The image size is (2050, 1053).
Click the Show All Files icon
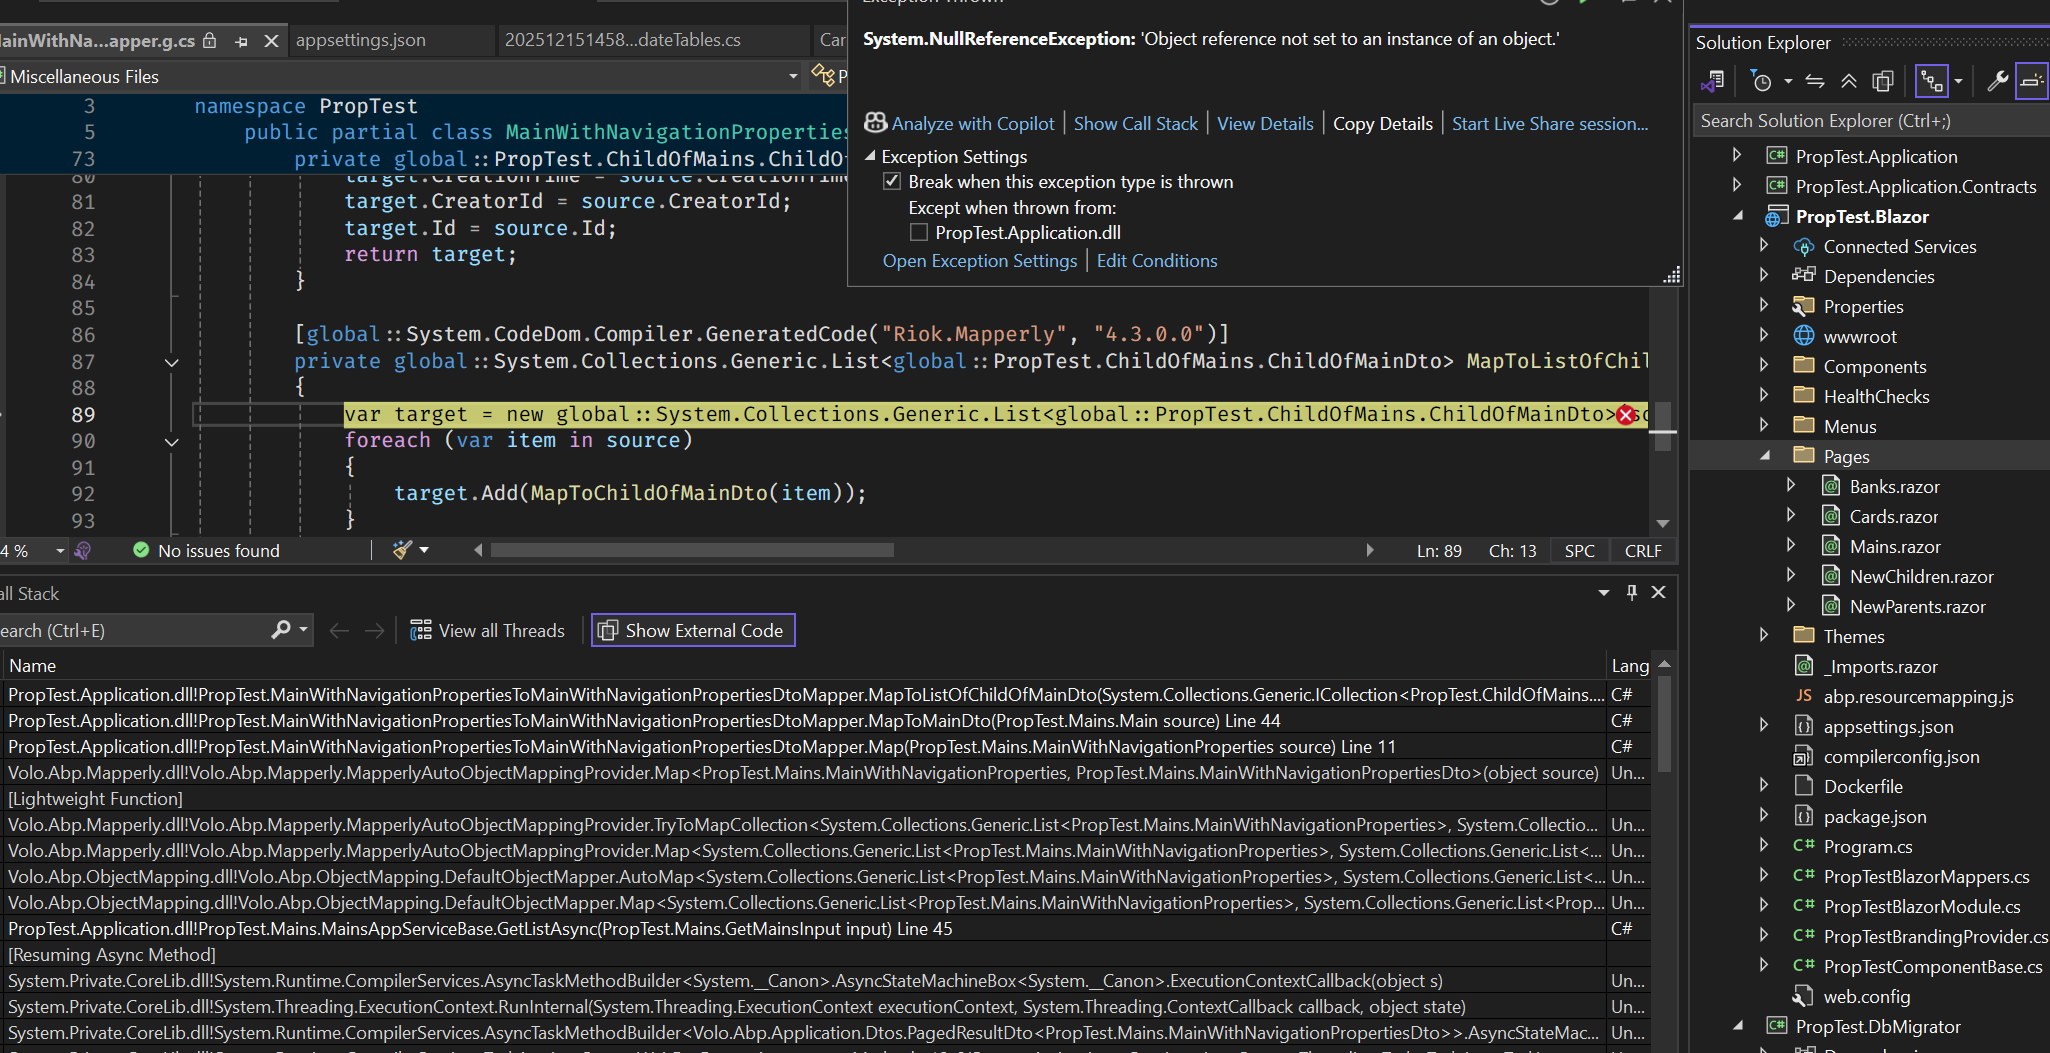(1883, 82)
